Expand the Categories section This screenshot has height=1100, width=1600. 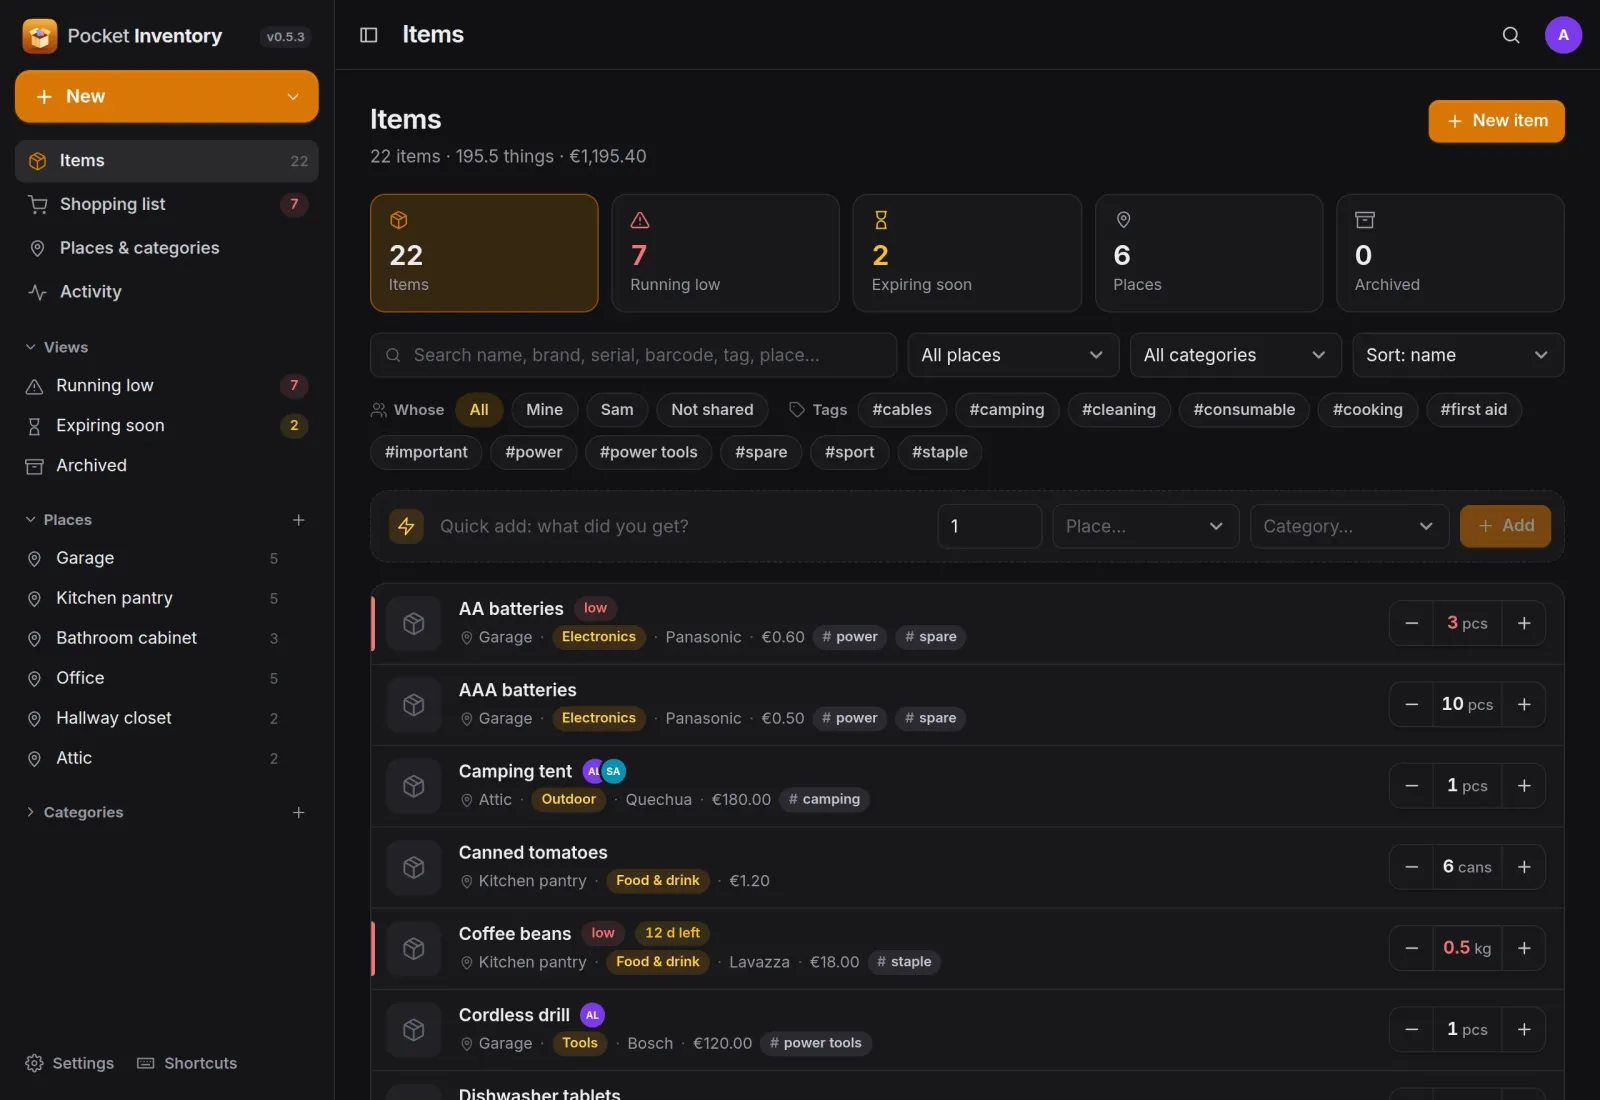pyautogui.click(x=74, y=812)
